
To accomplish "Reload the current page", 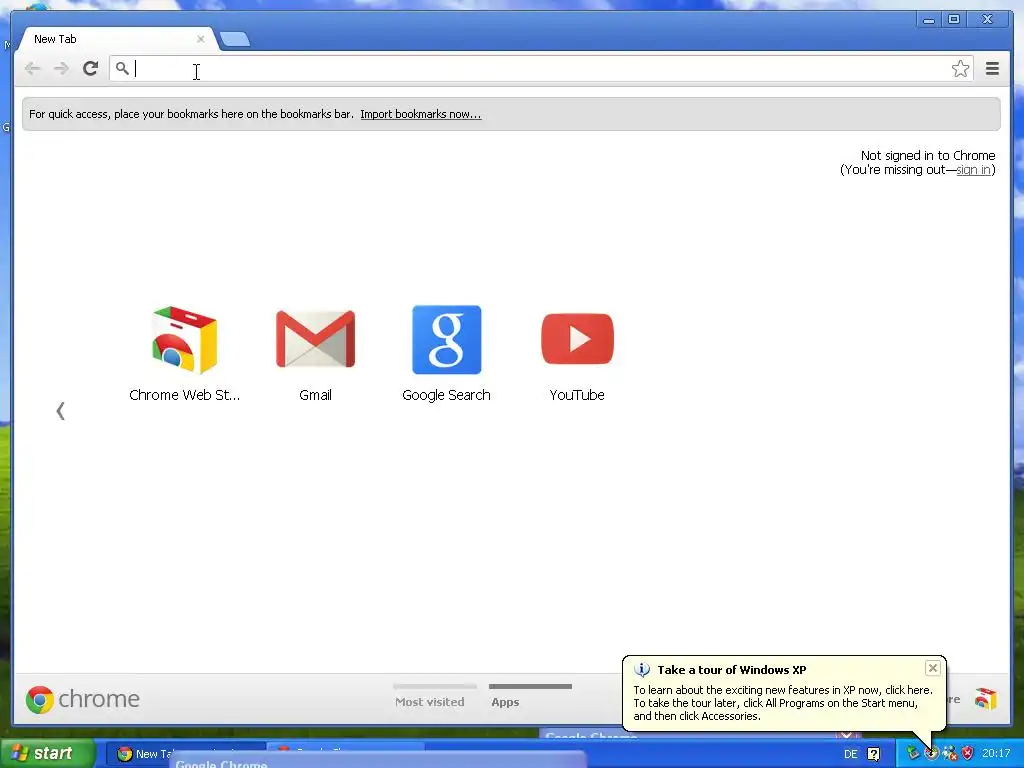I will point(91,68).
